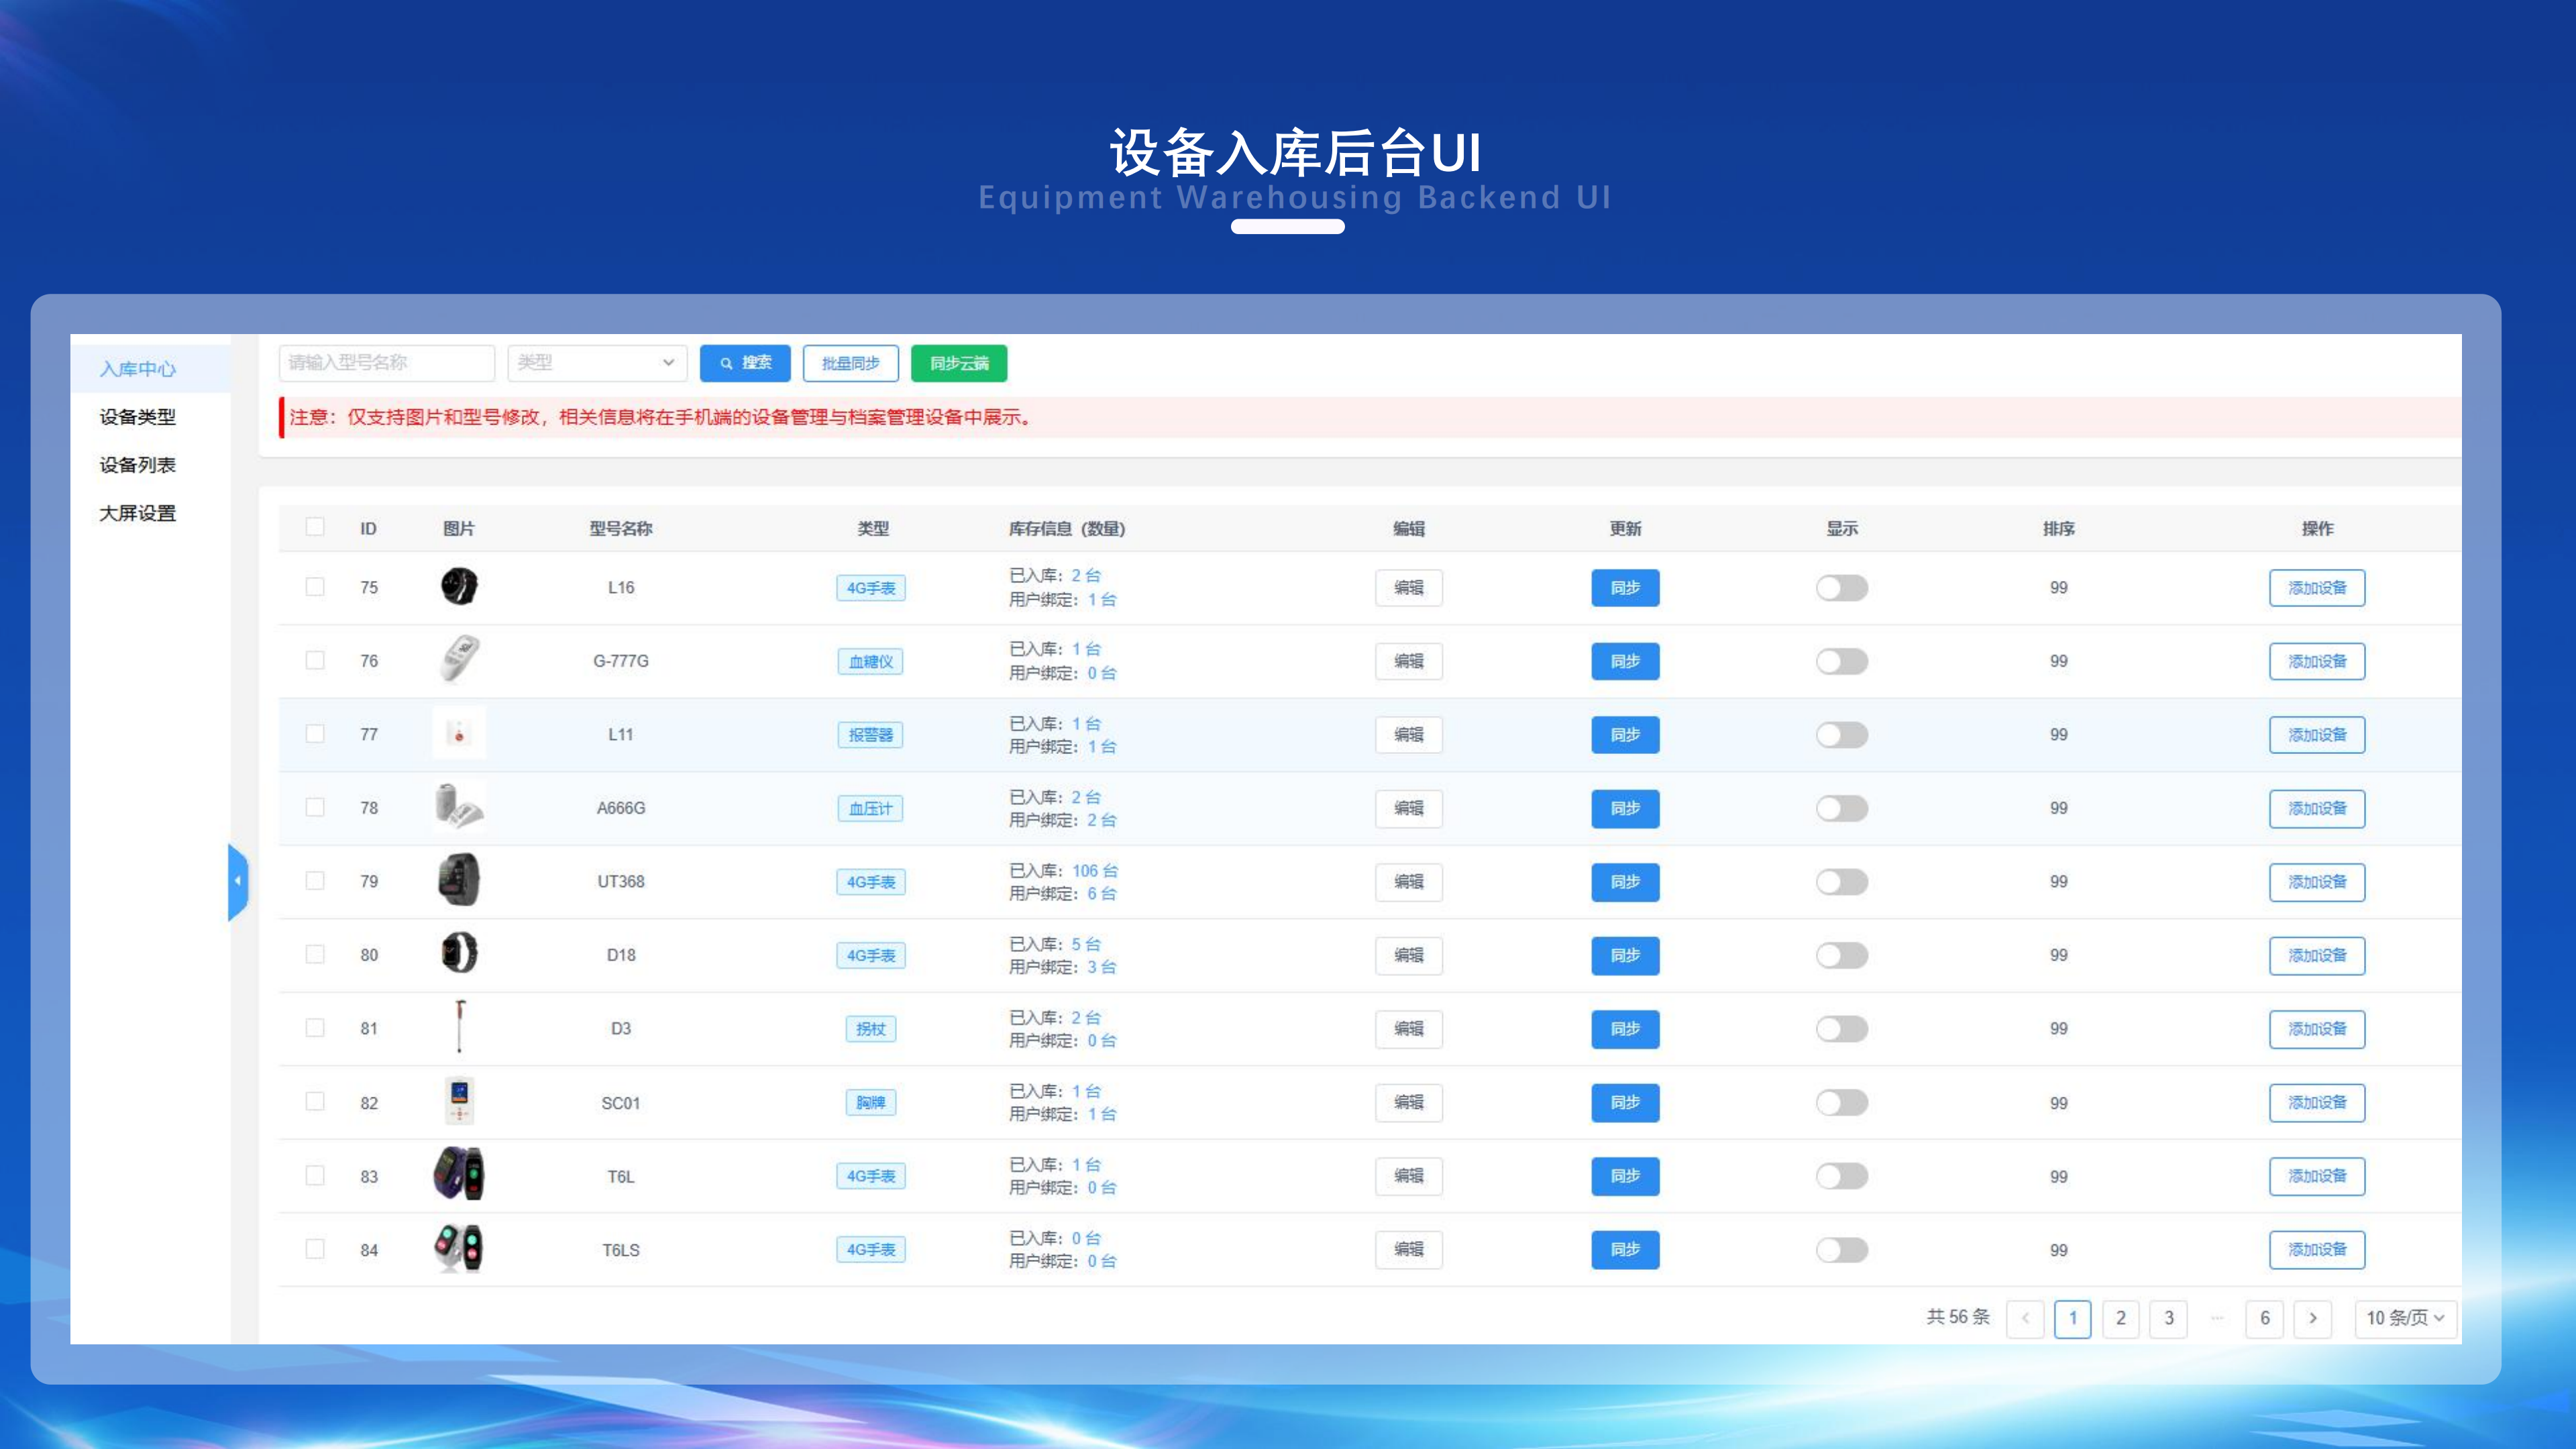Viewport: 2576px width, 1449px height.
Task: Jump to page 6 in pagination
Action: pos(2264,1318)
